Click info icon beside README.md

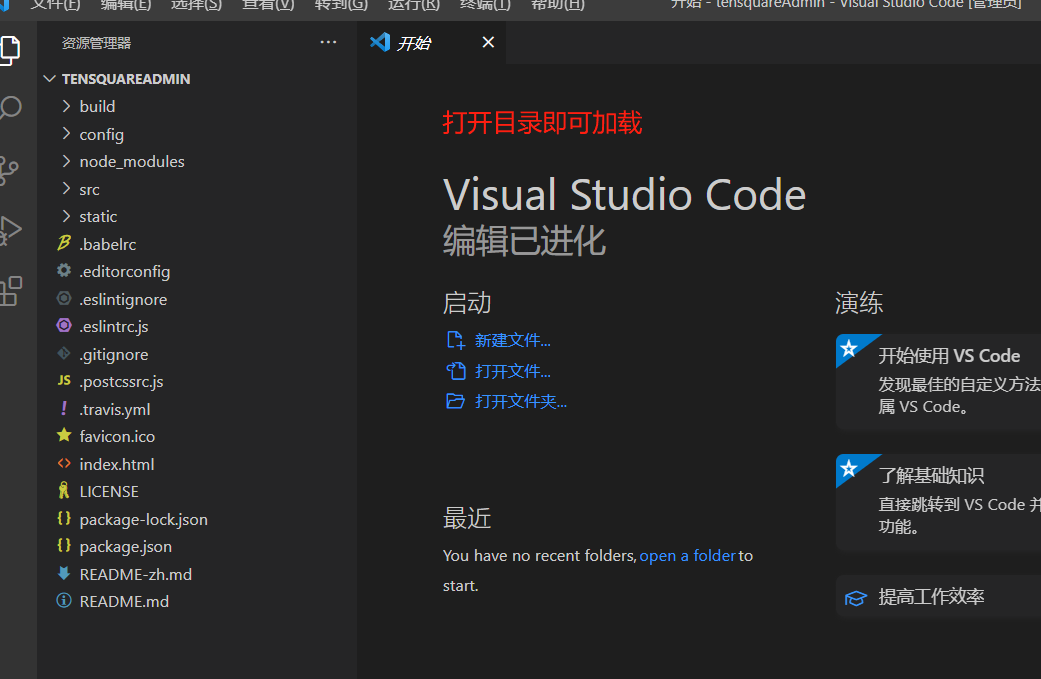64,601
